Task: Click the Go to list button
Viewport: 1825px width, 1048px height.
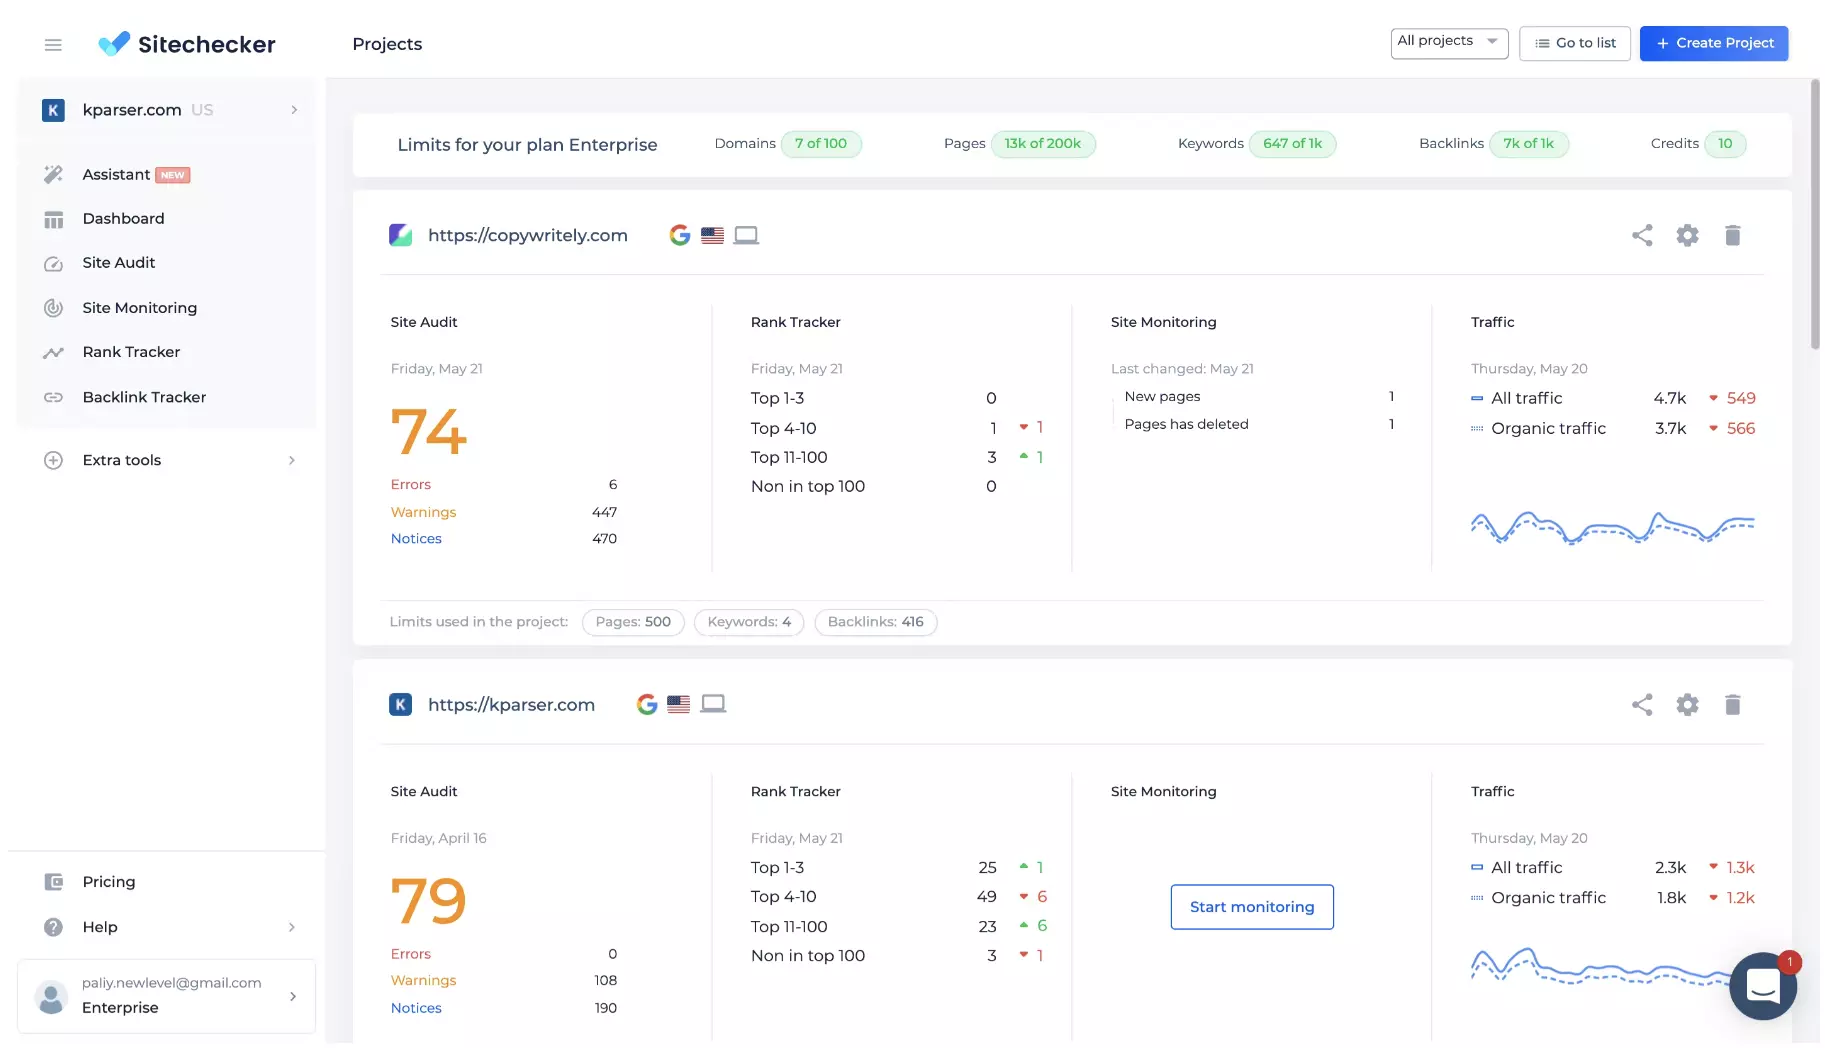Action: click(x=1575, y=43)
